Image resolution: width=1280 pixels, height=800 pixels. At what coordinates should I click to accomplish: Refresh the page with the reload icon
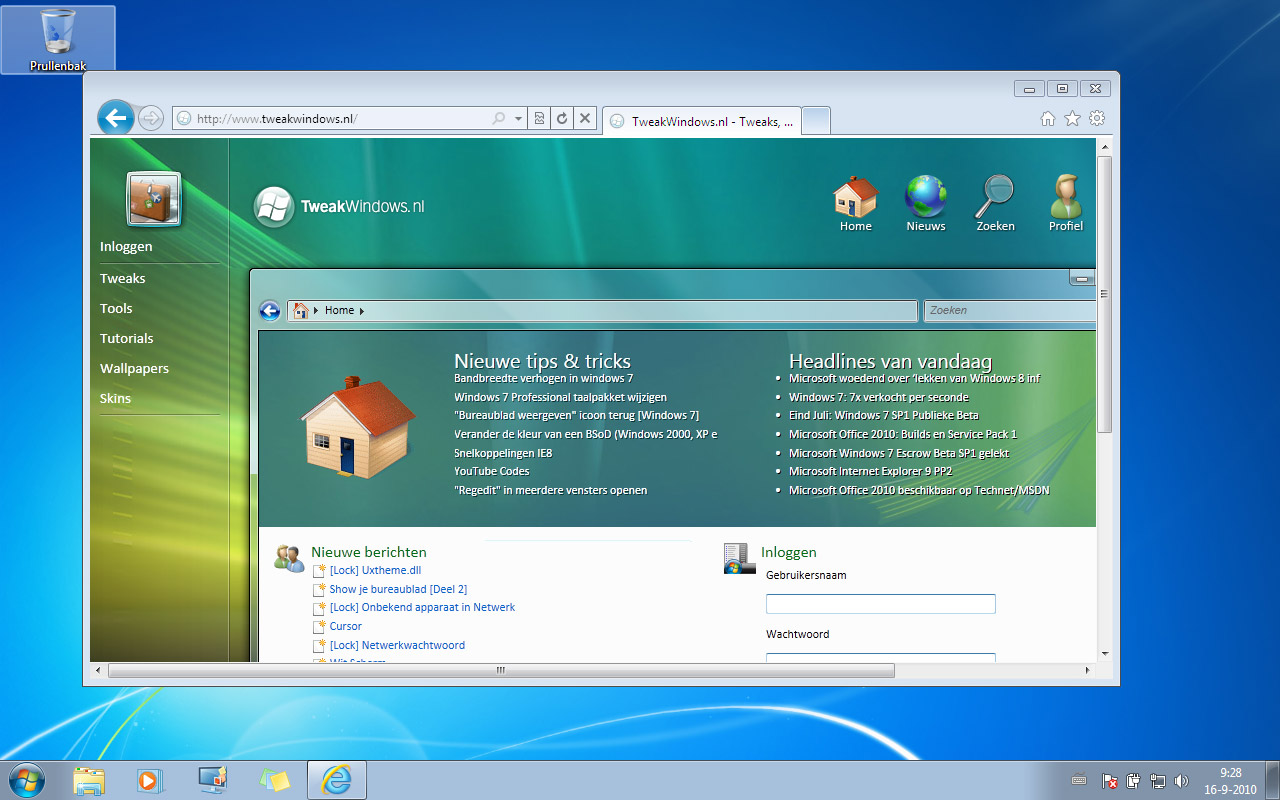[562, 119]
